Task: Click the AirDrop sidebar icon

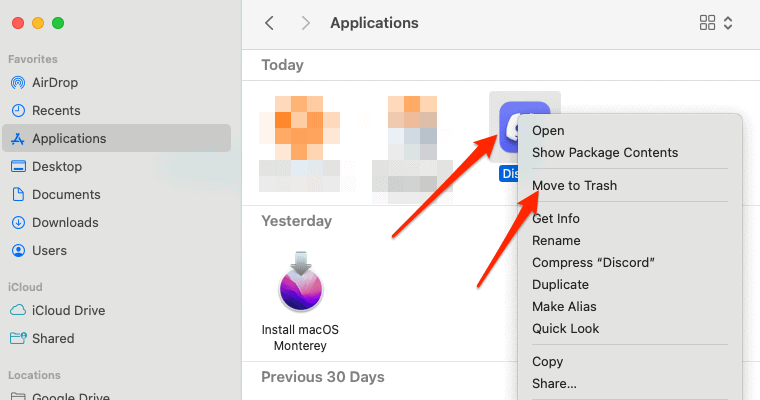Action: pyautogui.click(x=18, y=83)
